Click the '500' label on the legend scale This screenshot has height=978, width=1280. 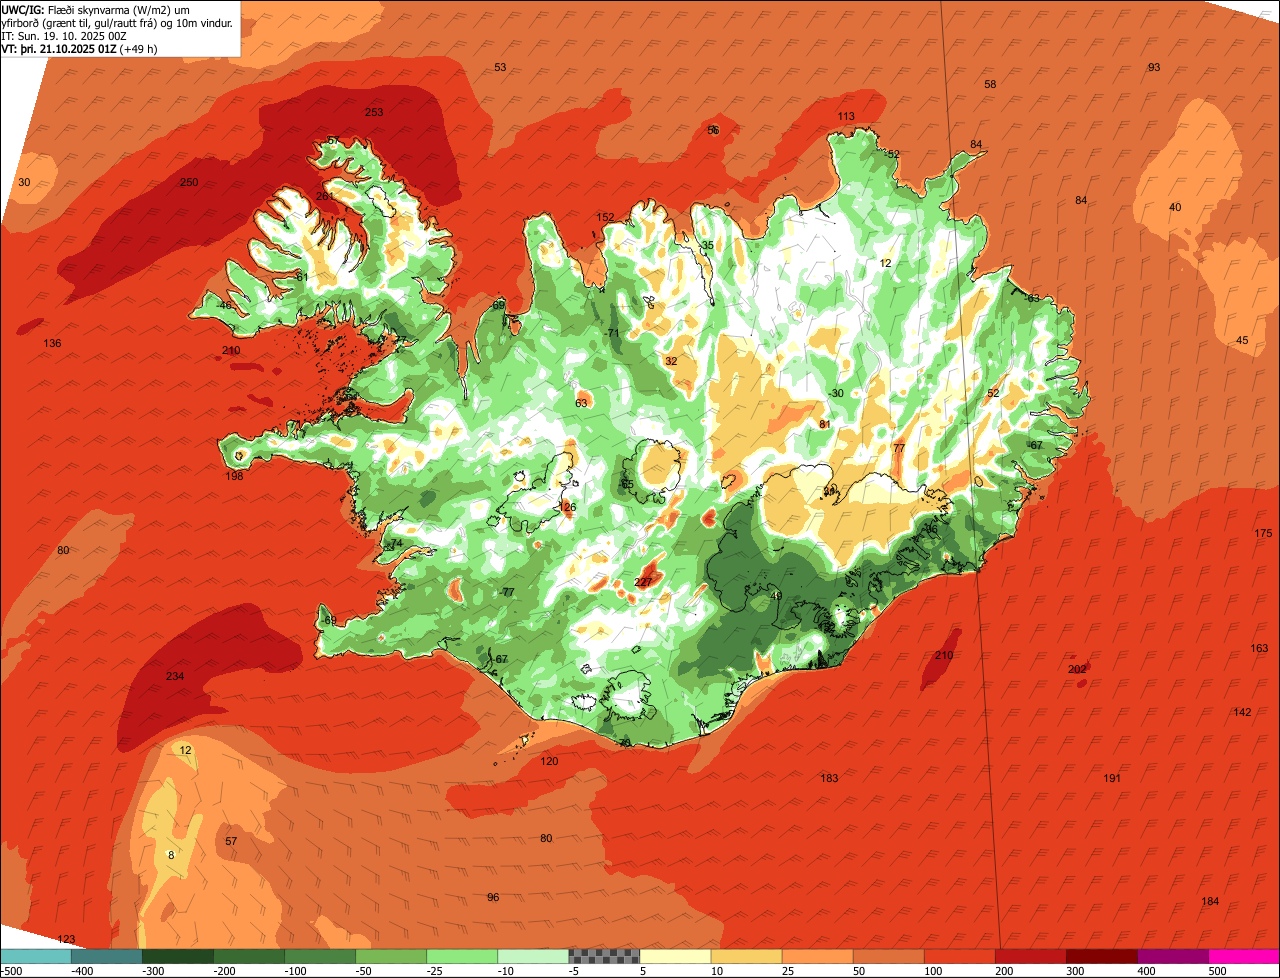pos(1217,971)
